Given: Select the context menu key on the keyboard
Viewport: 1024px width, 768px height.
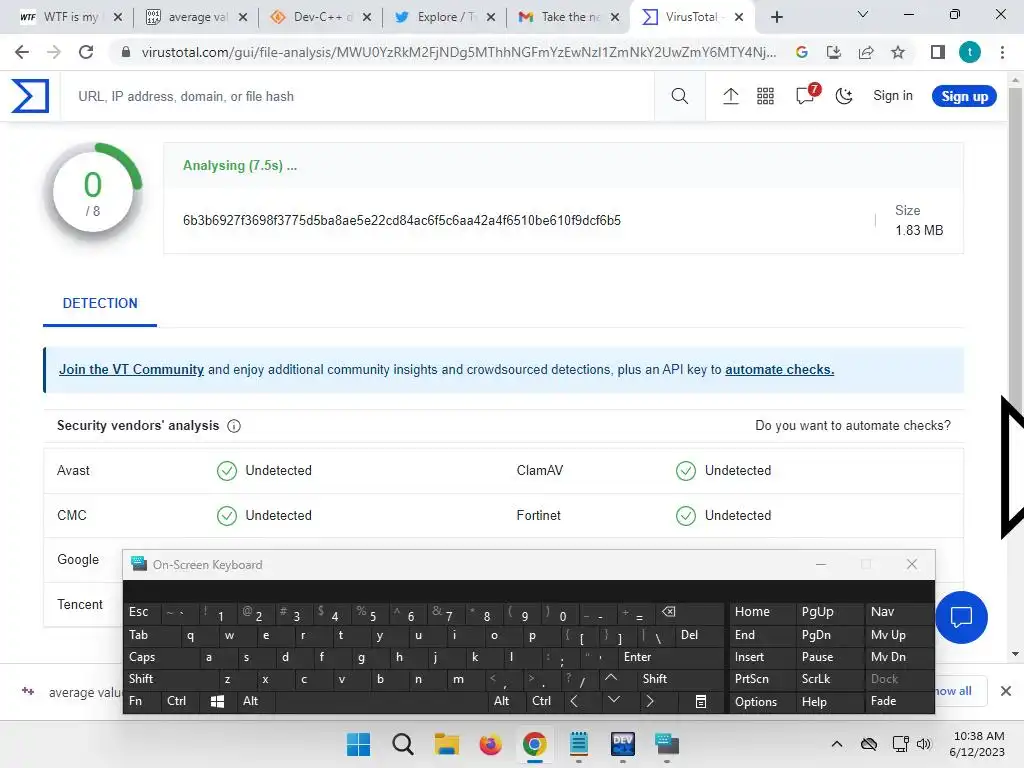Looking at the screenshot, I should [701, 701].
